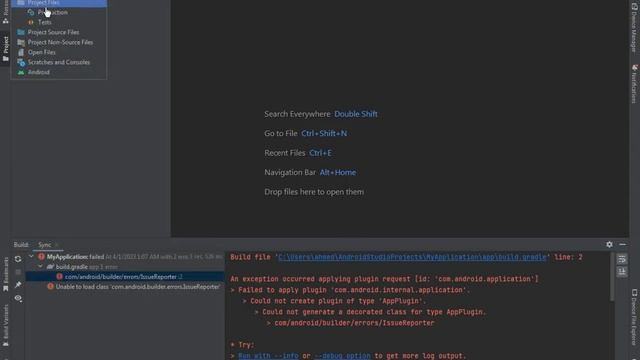Switch to the Build tab

point(21,245)
